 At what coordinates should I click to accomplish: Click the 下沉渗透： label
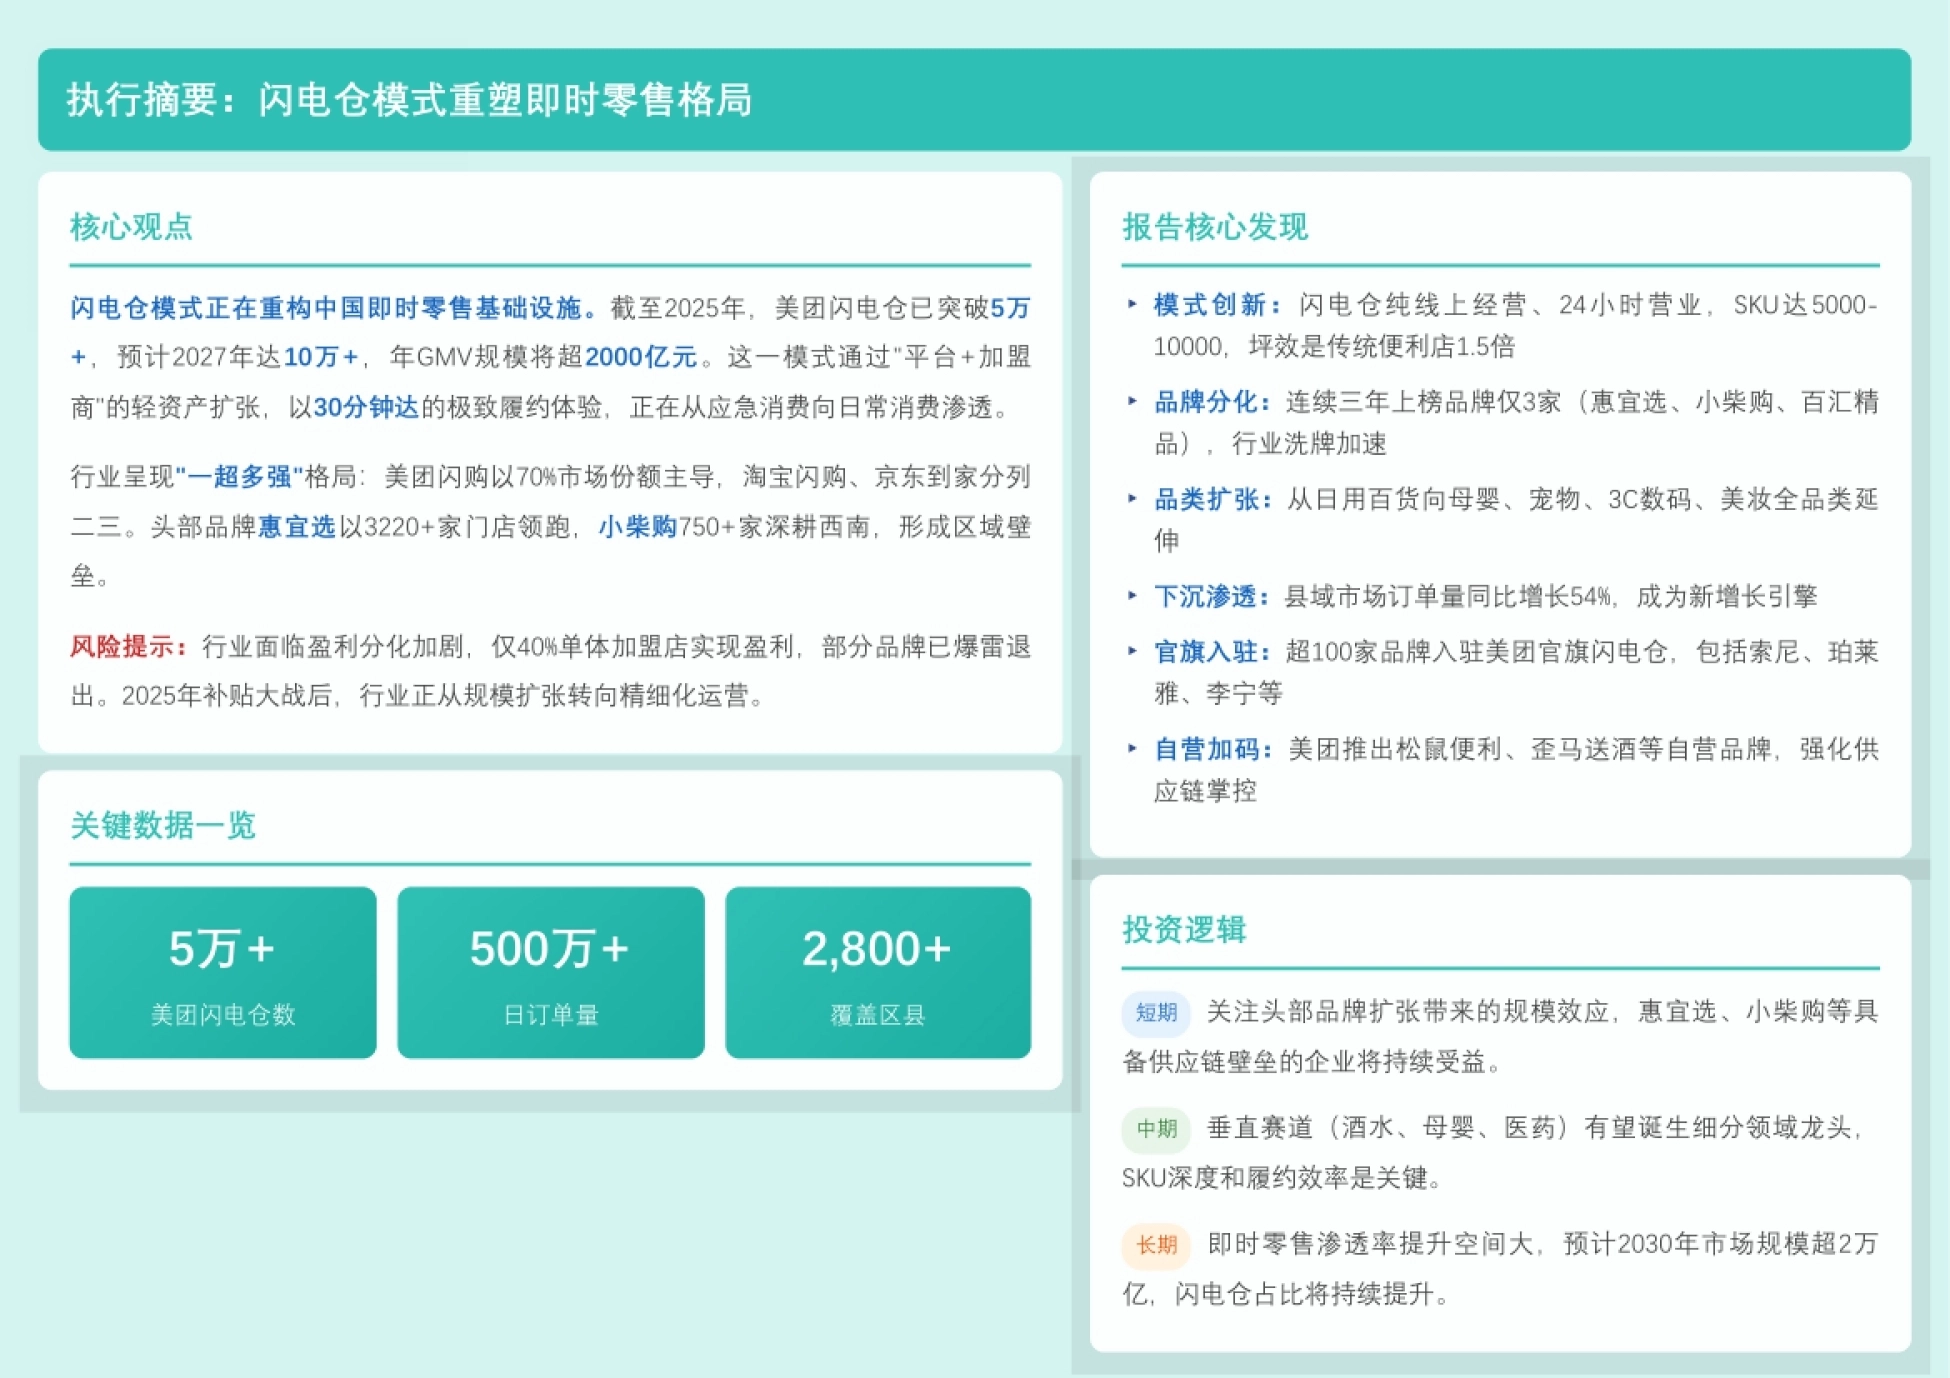point(1213,597)
